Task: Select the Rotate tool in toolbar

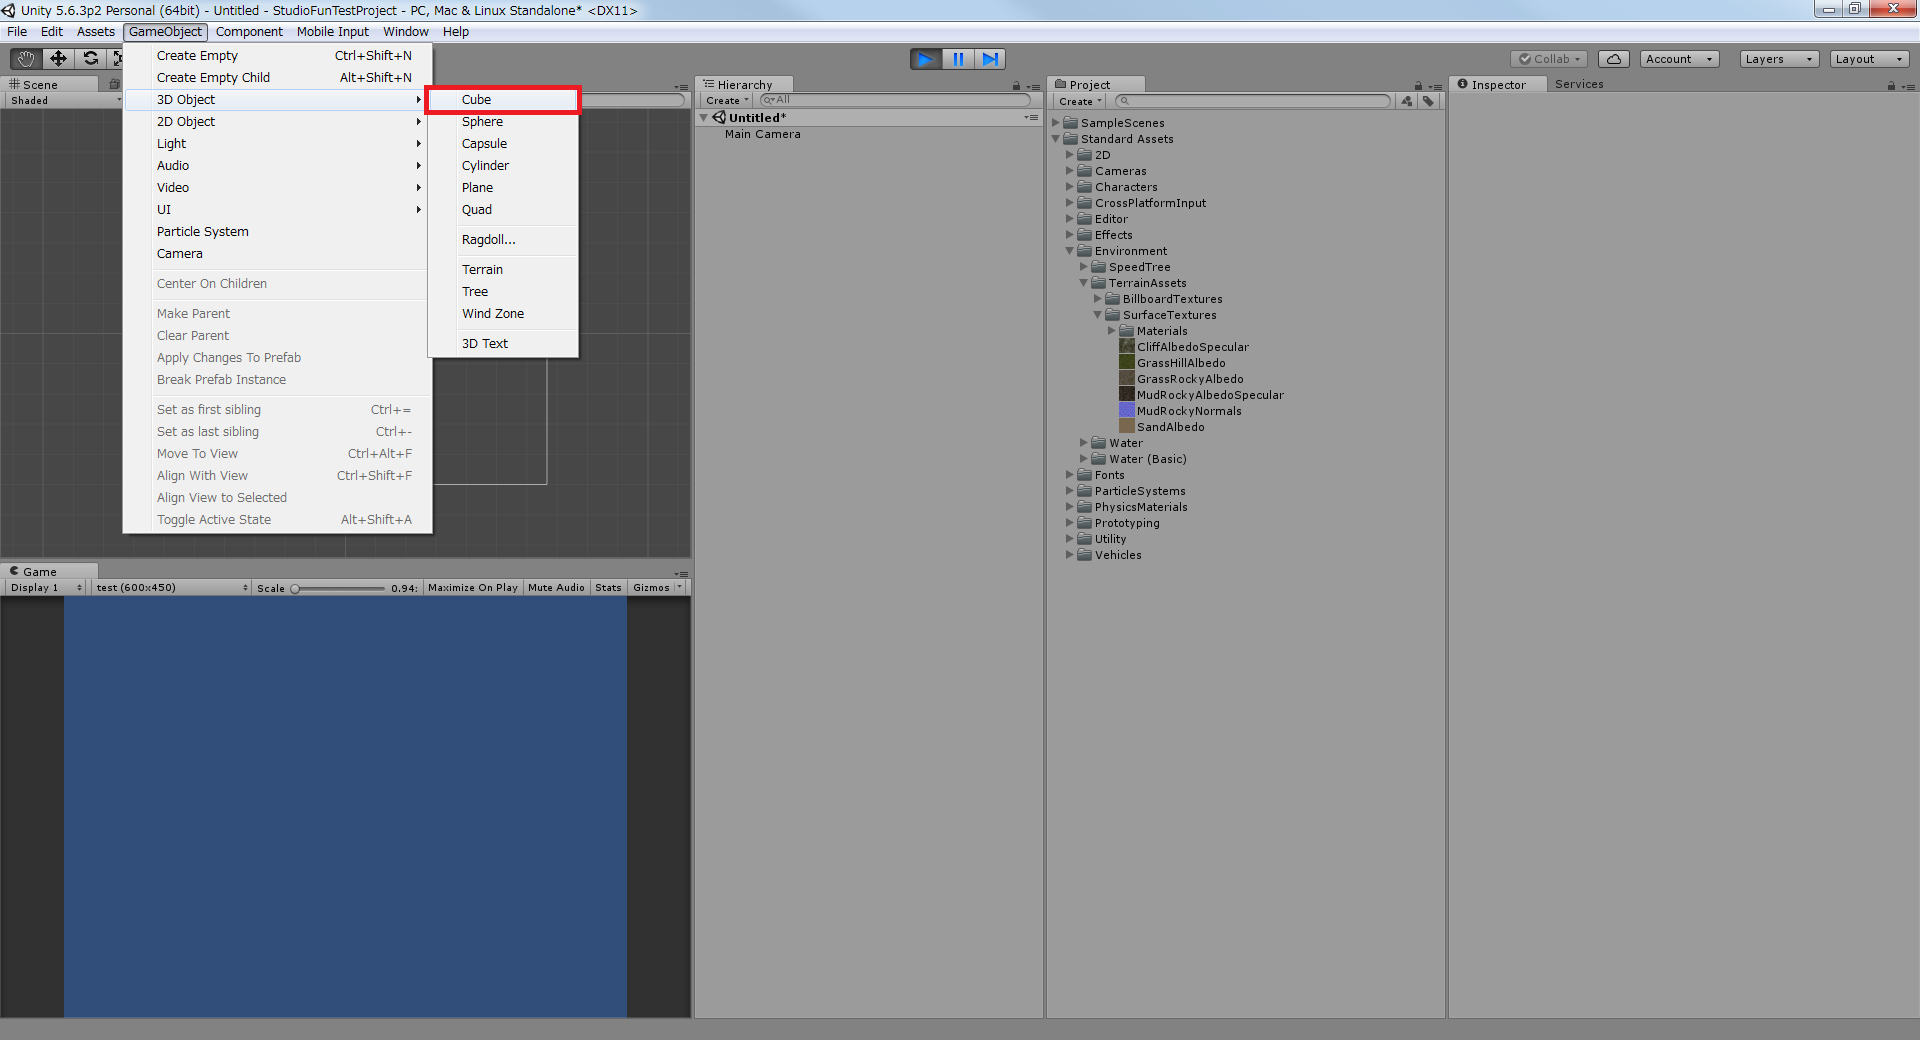Action: point(90,59)
